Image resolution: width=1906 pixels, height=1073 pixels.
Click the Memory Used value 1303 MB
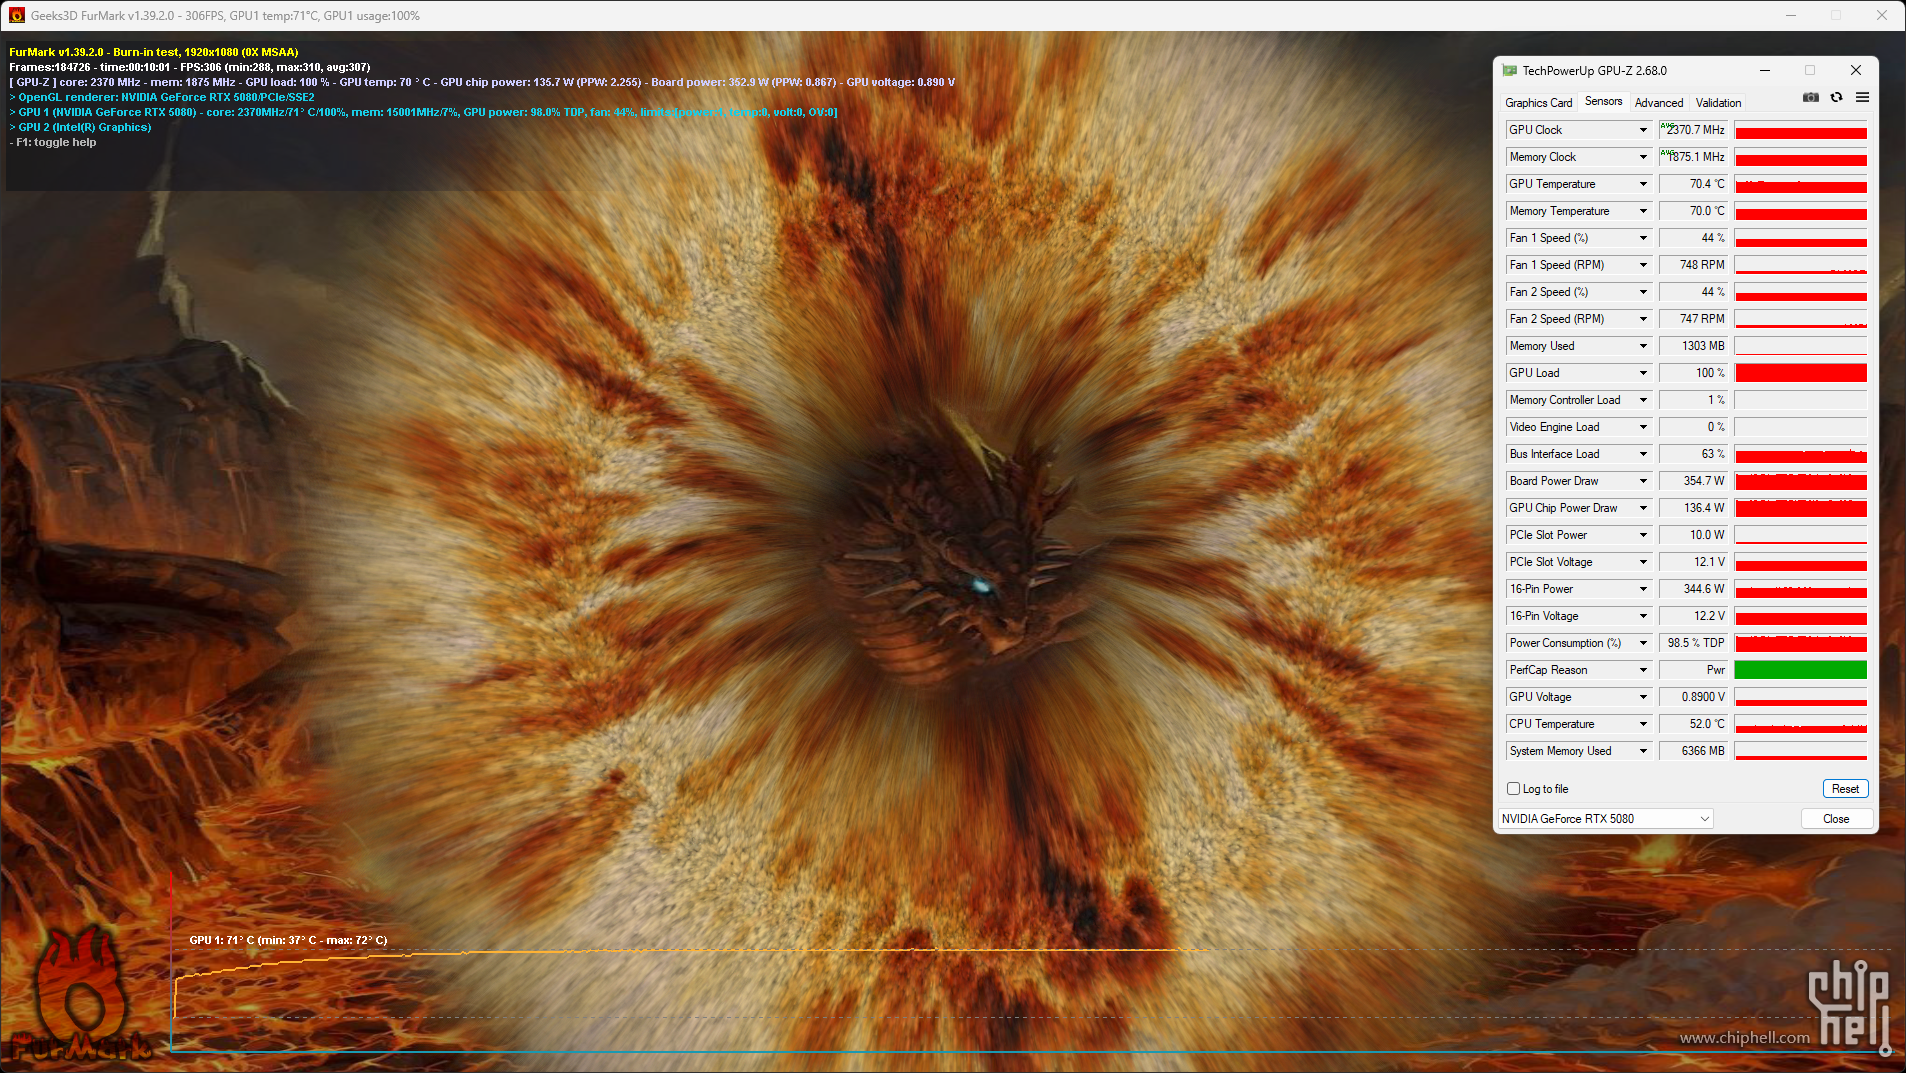[1694, 346]
